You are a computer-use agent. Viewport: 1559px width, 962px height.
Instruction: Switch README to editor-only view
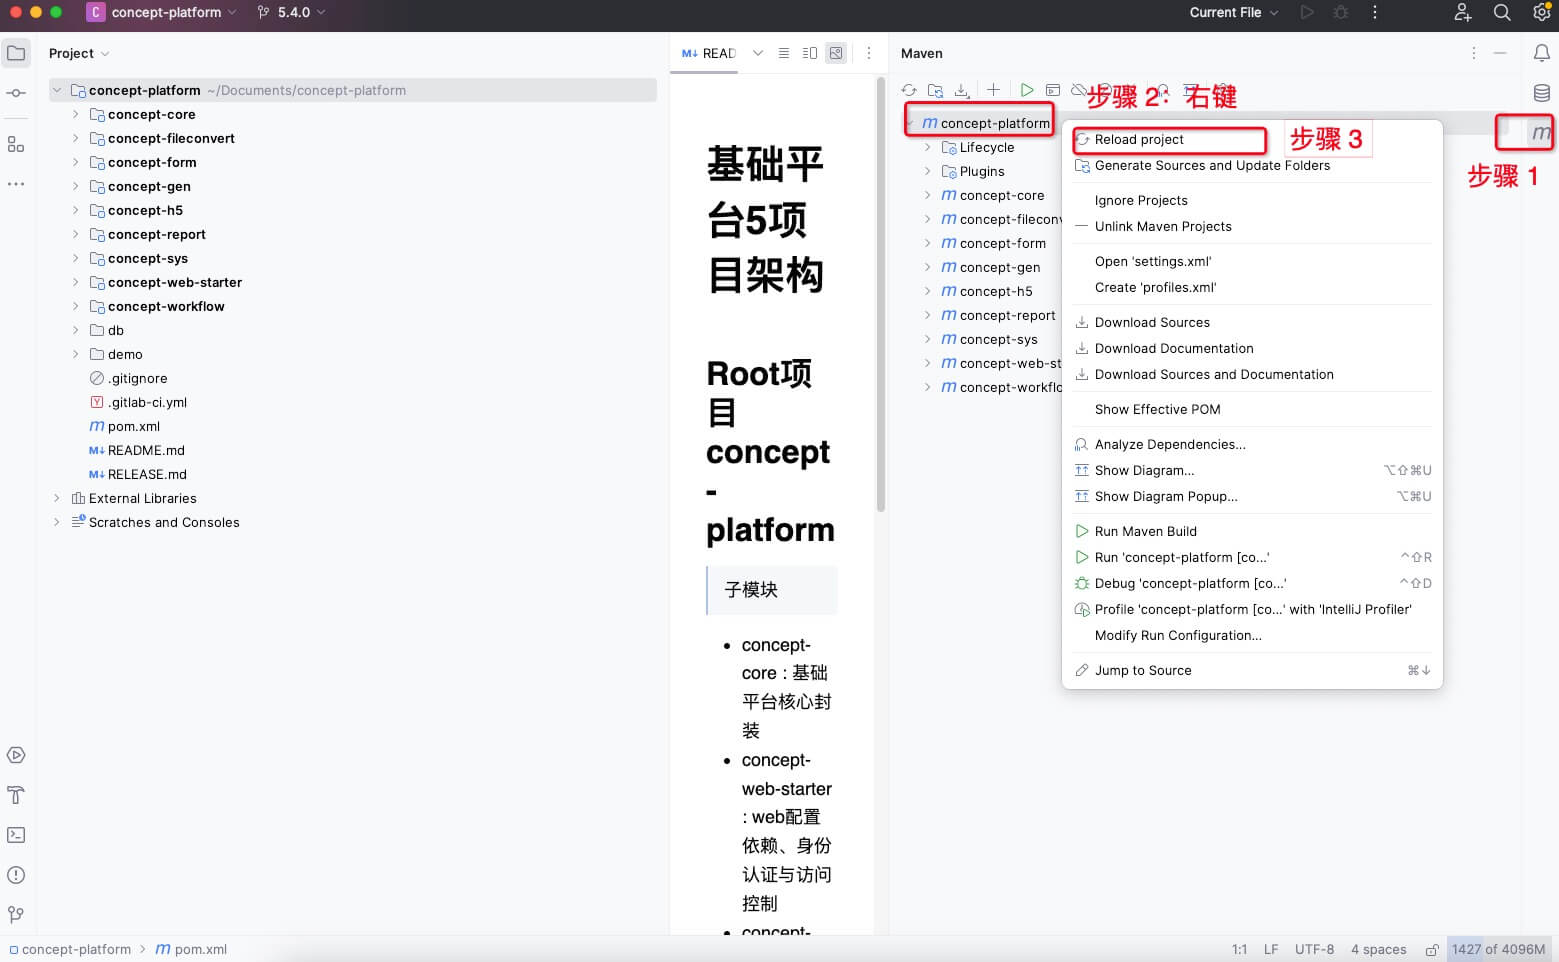[x=784, y=53]
